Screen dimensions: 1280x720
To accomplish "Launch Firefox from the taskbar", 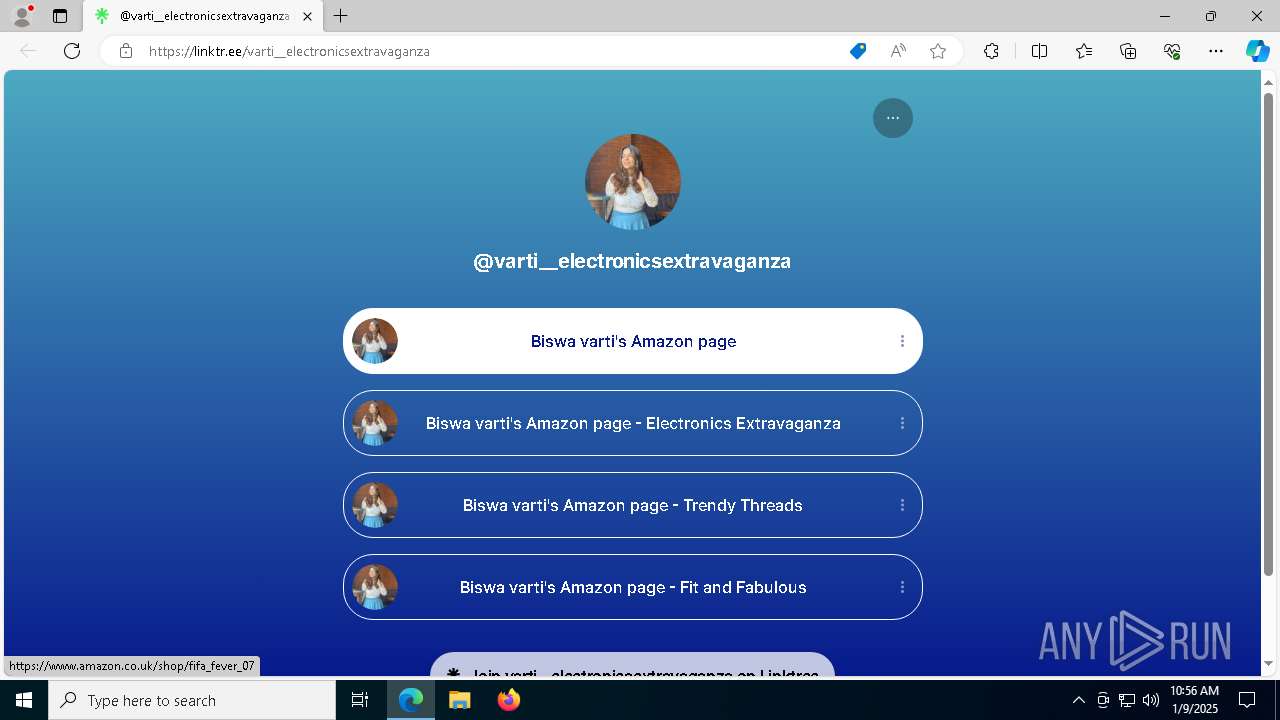I will (509, 700).
